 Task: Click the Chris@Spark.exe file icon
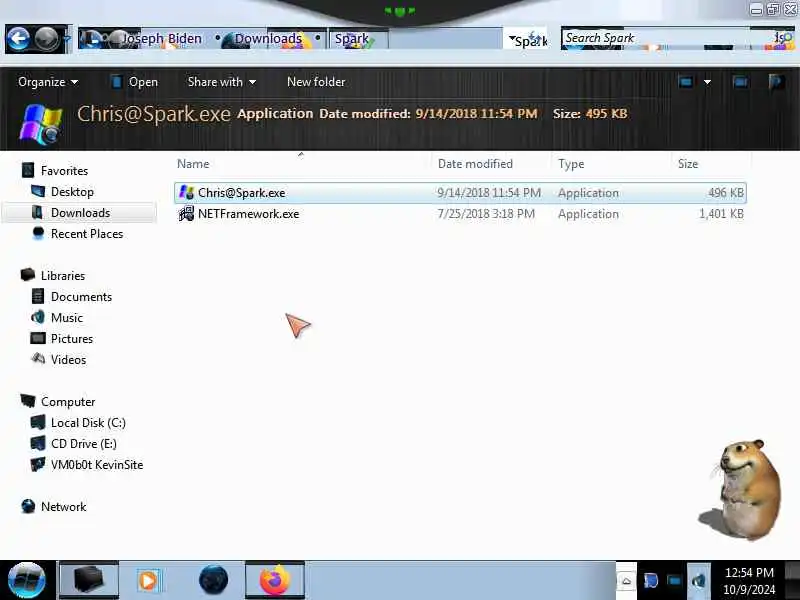click(x=186, y=192)
